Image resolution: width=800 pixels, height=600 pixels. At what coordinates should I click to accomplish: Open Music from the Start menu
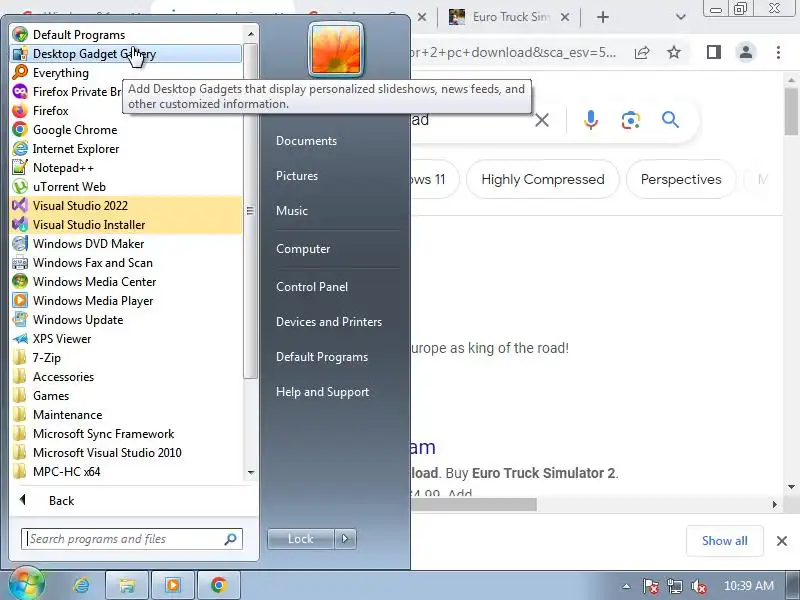click(292, 211)
